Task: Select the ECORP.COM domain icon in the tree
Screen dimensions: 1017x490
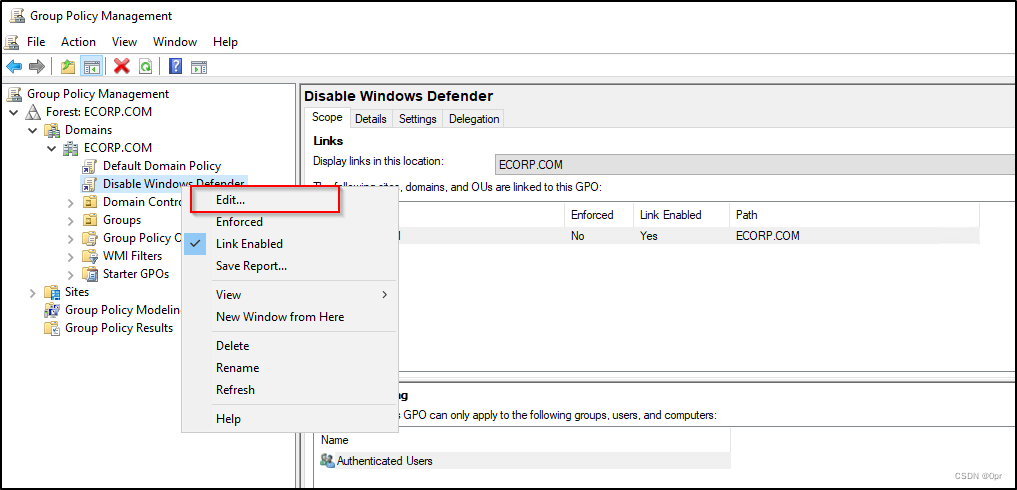Action: [x=71, y=148]
